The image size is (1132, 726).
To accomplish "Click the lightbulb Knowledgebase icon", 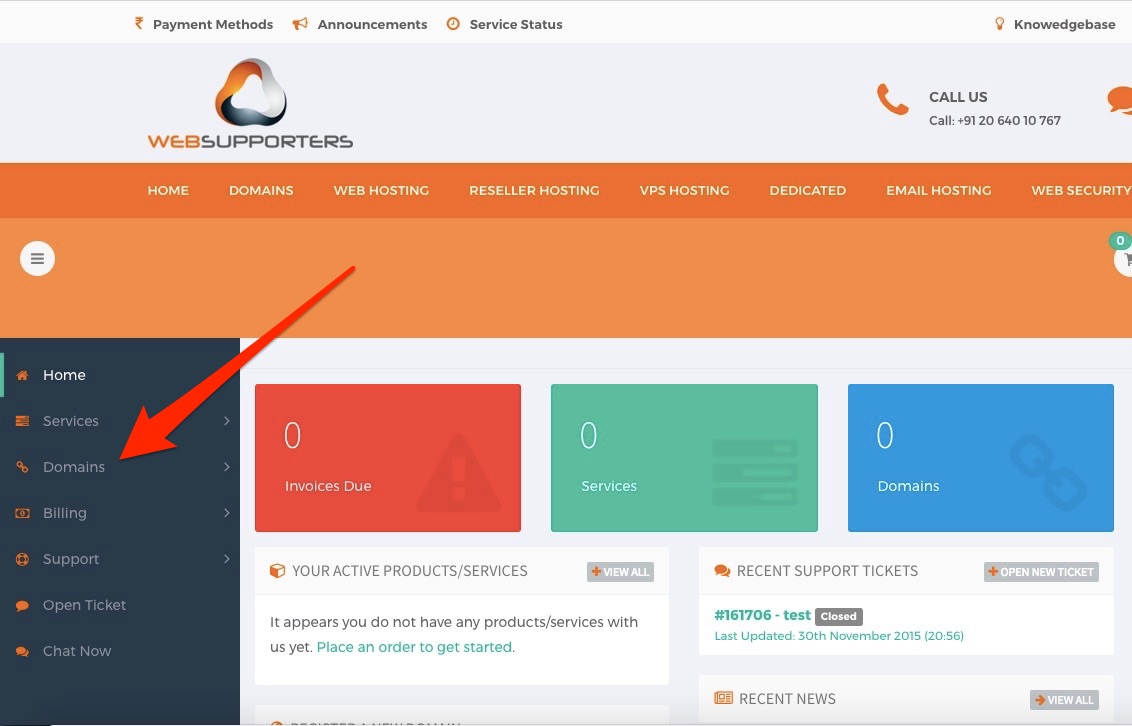I will pyautogui.click(x=1000, y=24).
